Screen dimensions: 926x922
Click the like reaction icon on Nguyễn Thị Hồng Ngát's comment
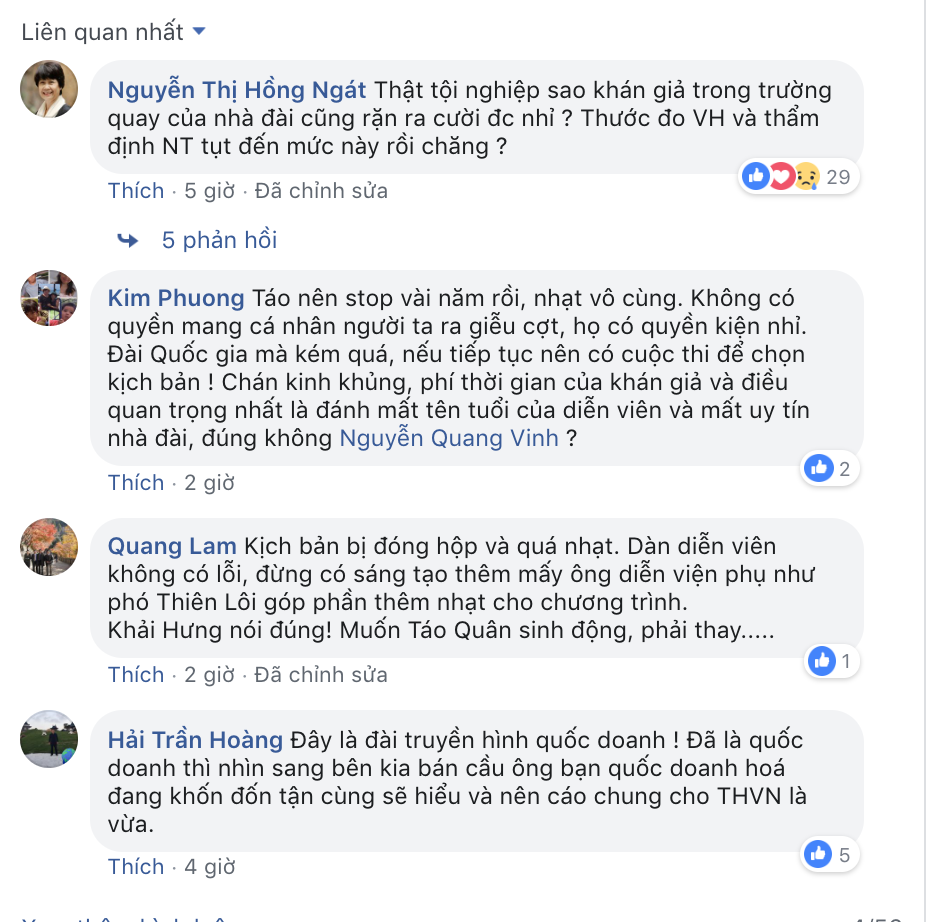(756, 176)
